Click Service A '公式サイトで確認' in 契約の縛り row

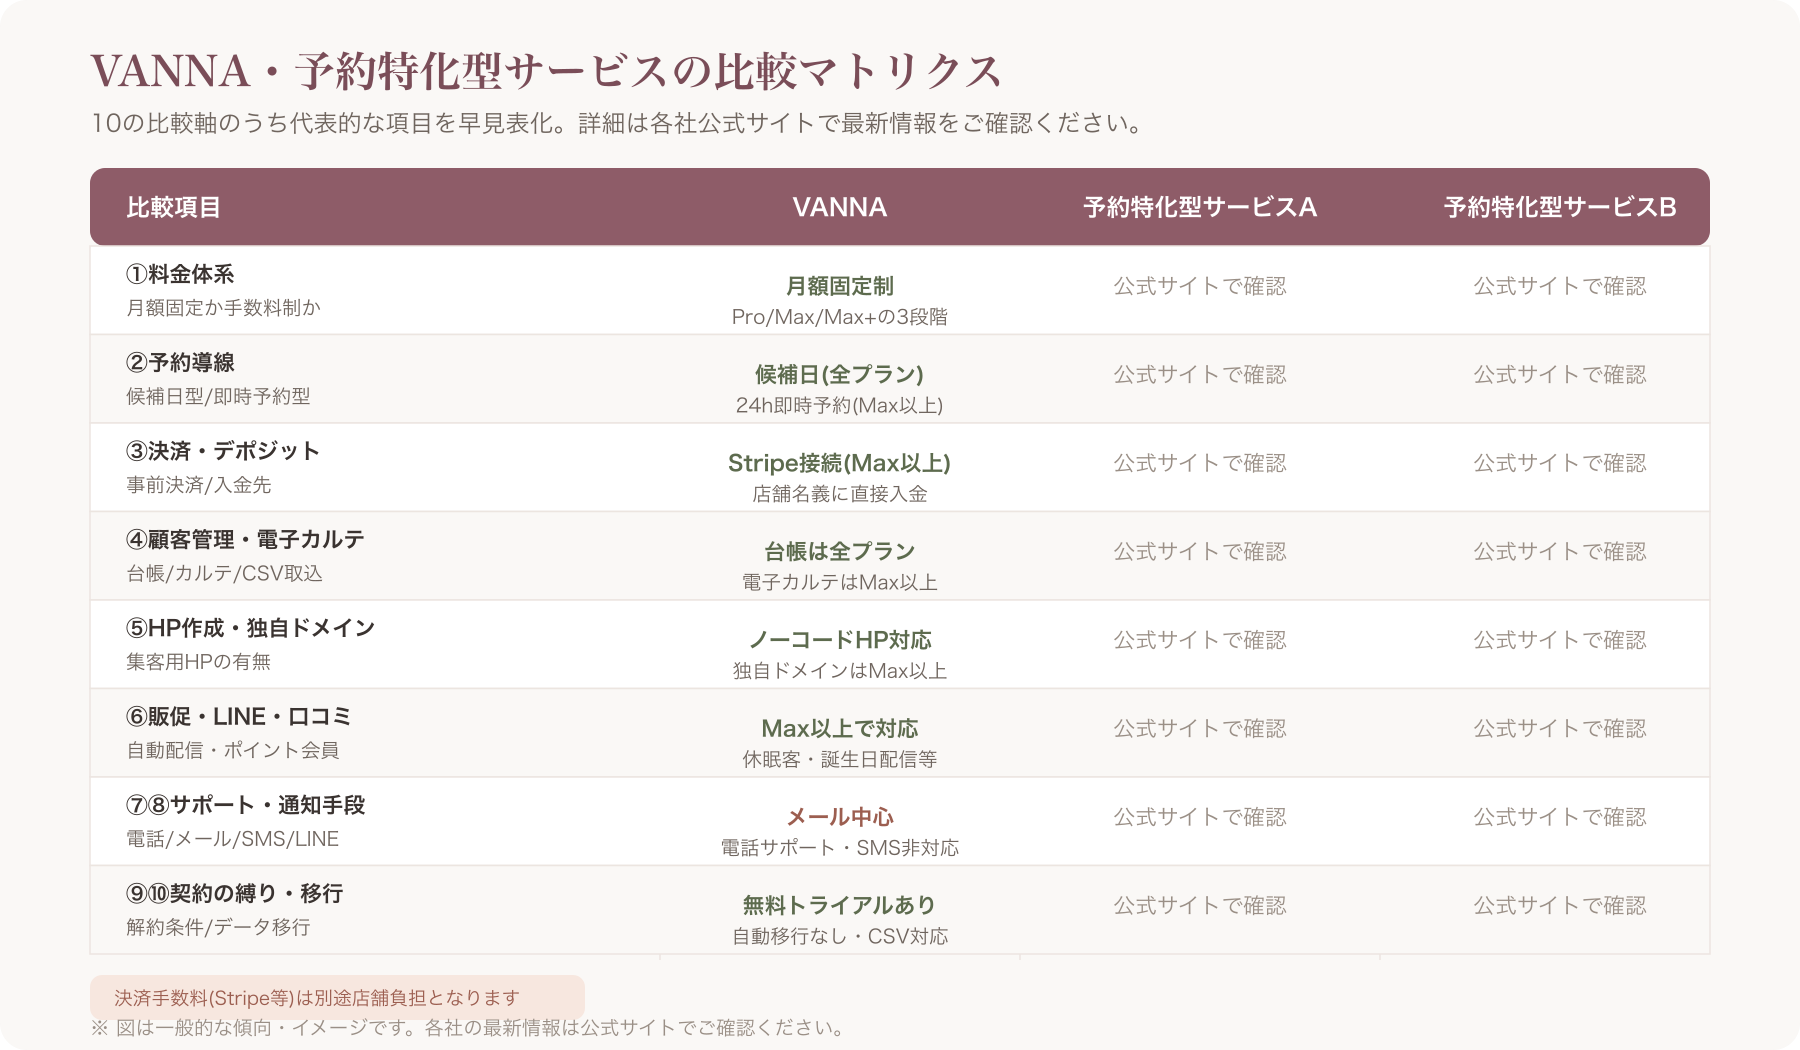click(1200, 905)
